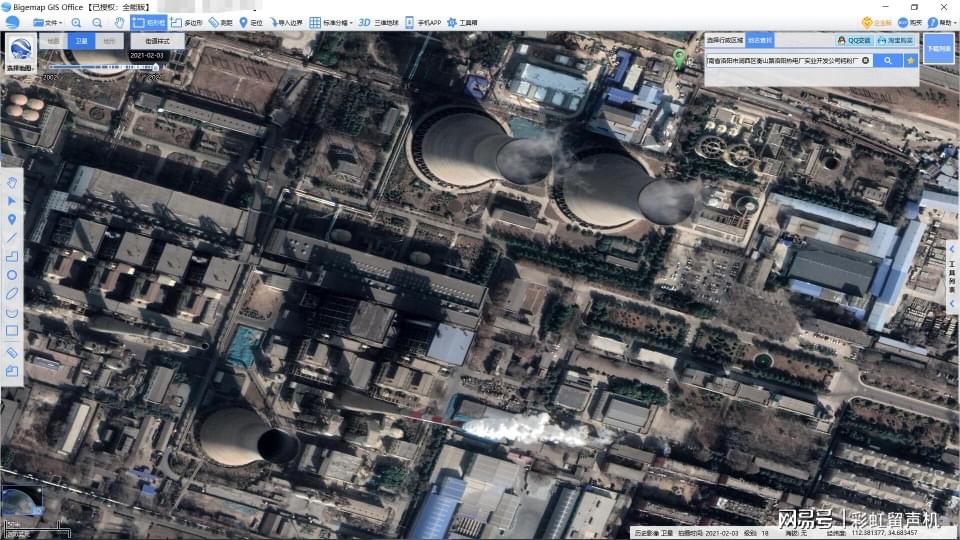Screen dimensions: 960x540
Task: Select the arrow pointer tool in left sidebar
Action: click(12, 200)
